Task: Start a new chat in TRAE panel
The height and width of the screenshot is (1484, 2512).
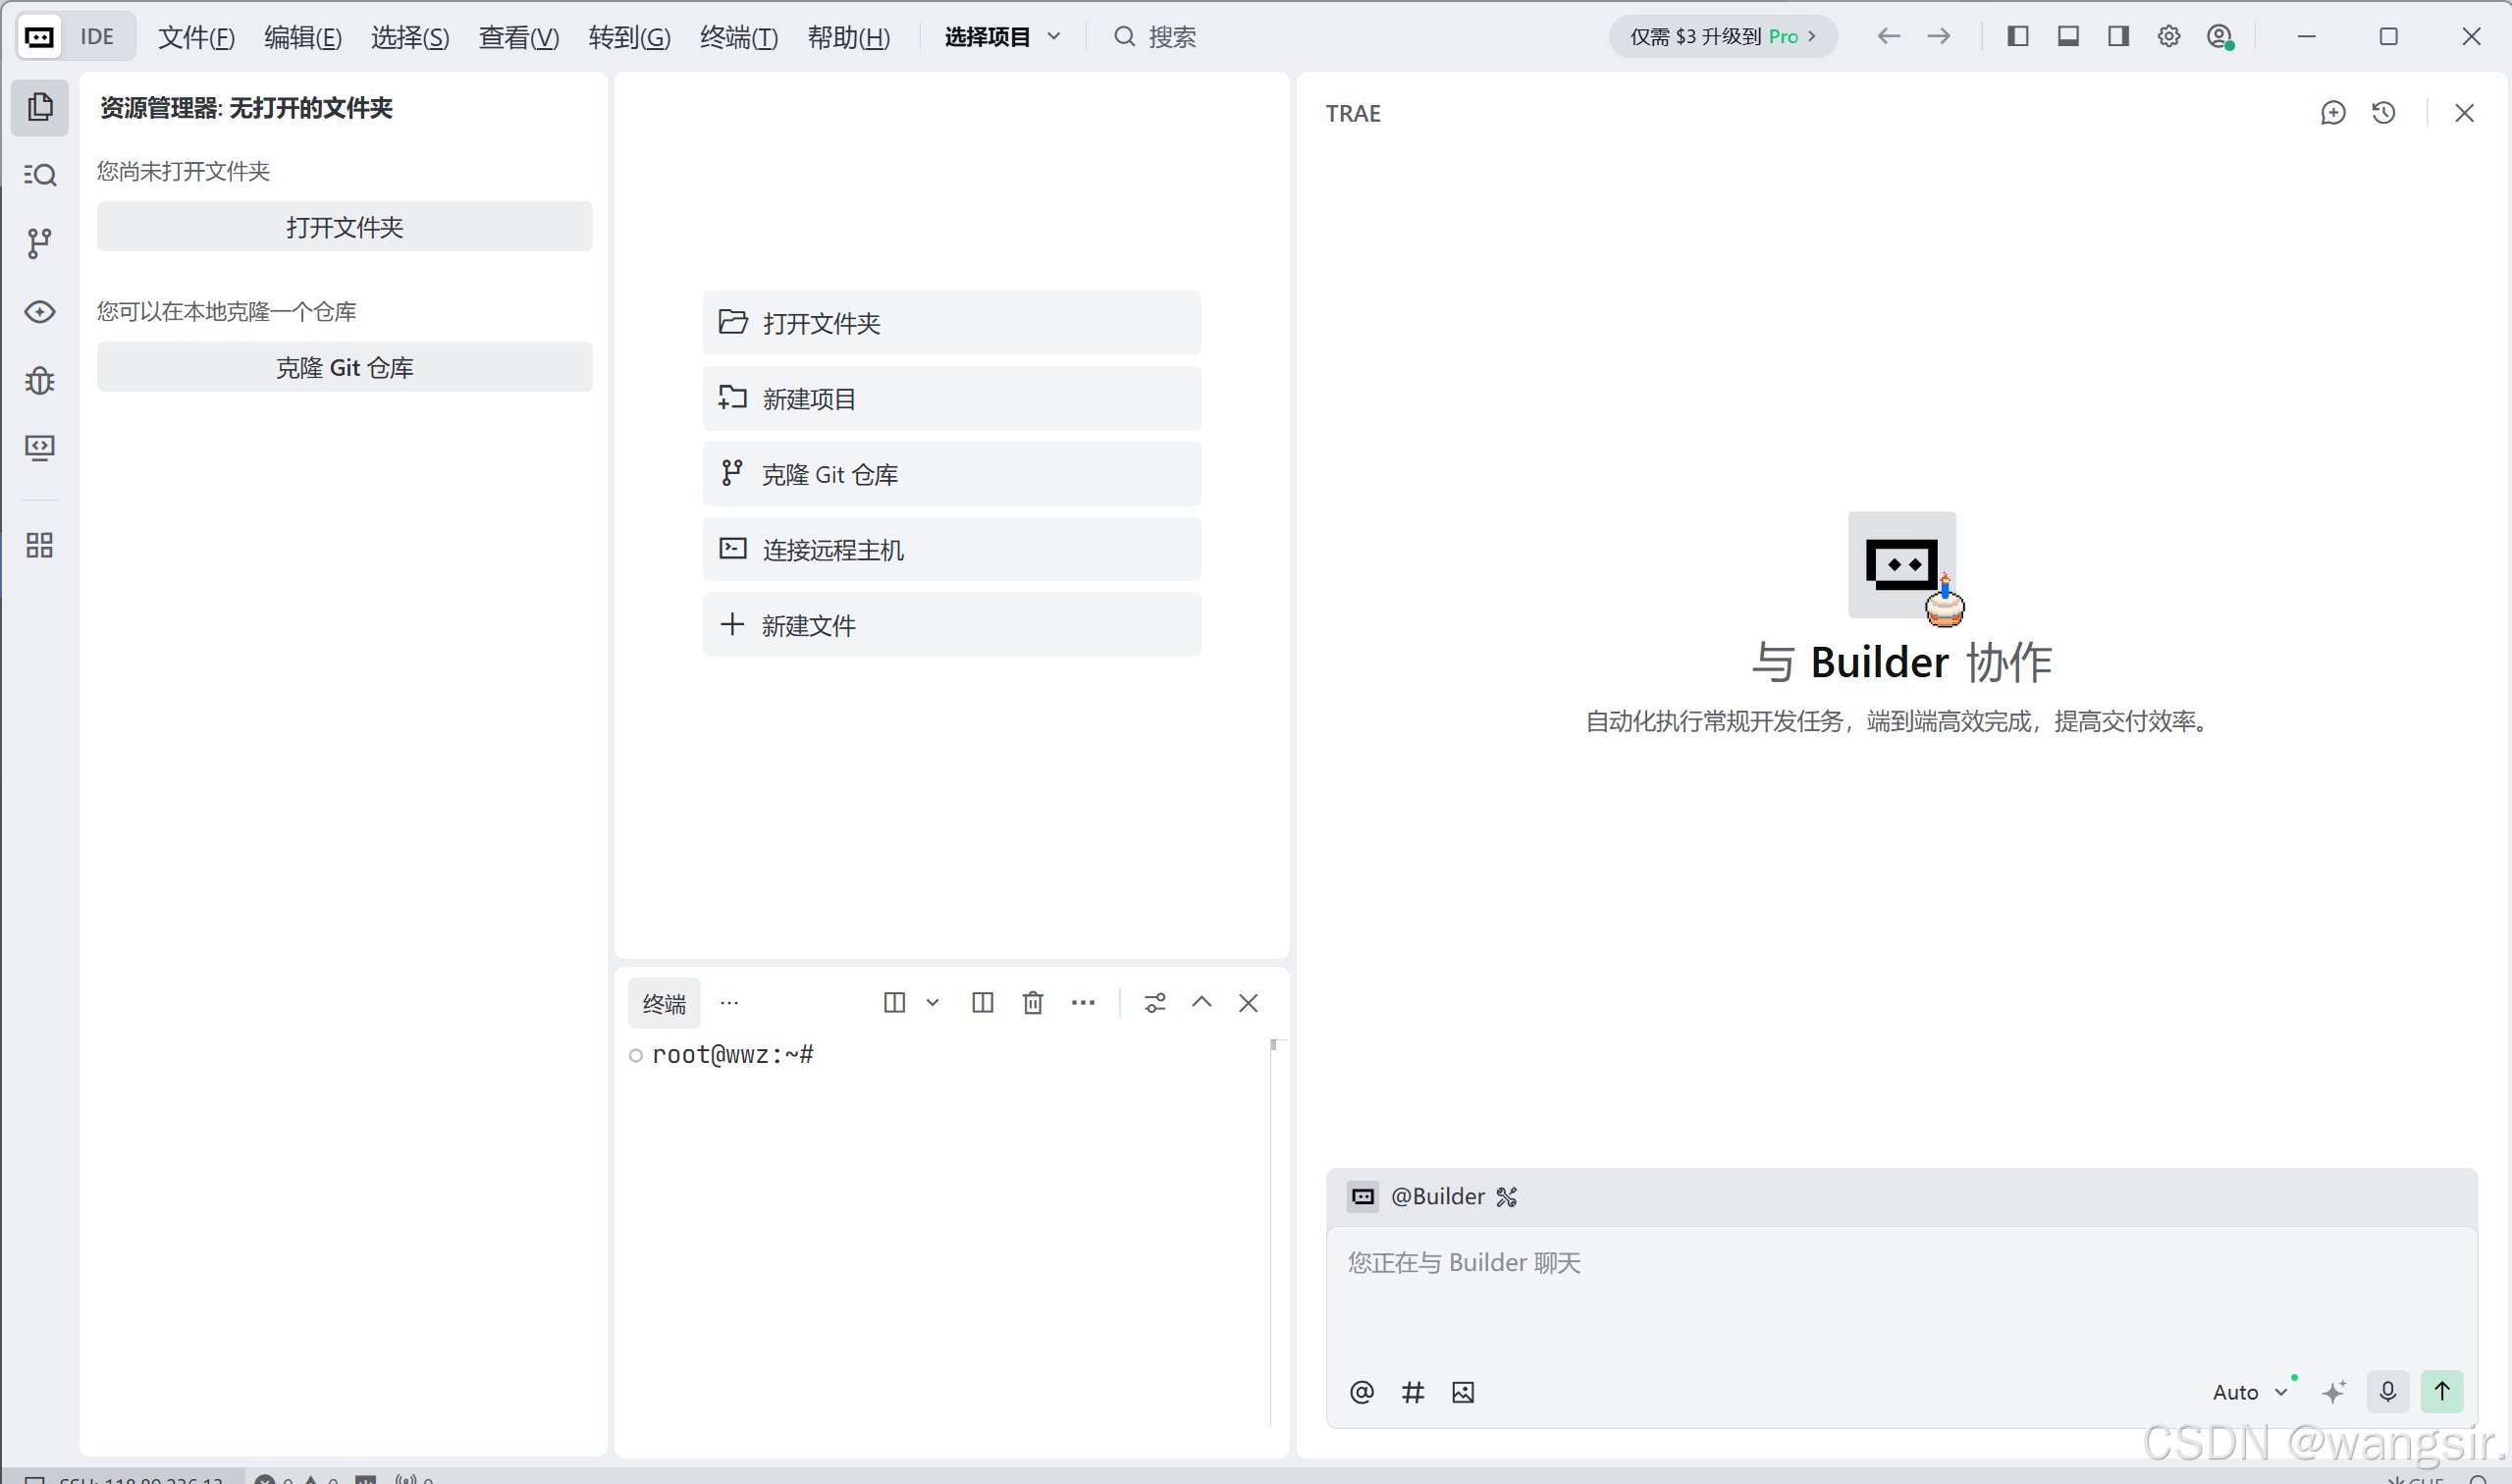Action: tap(2332, 113)
